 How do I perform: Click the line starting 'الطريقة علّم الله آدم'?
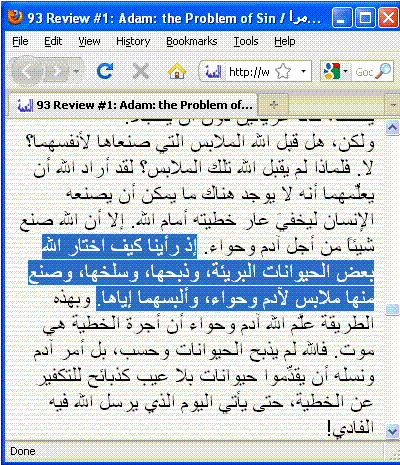click(208, 324)
